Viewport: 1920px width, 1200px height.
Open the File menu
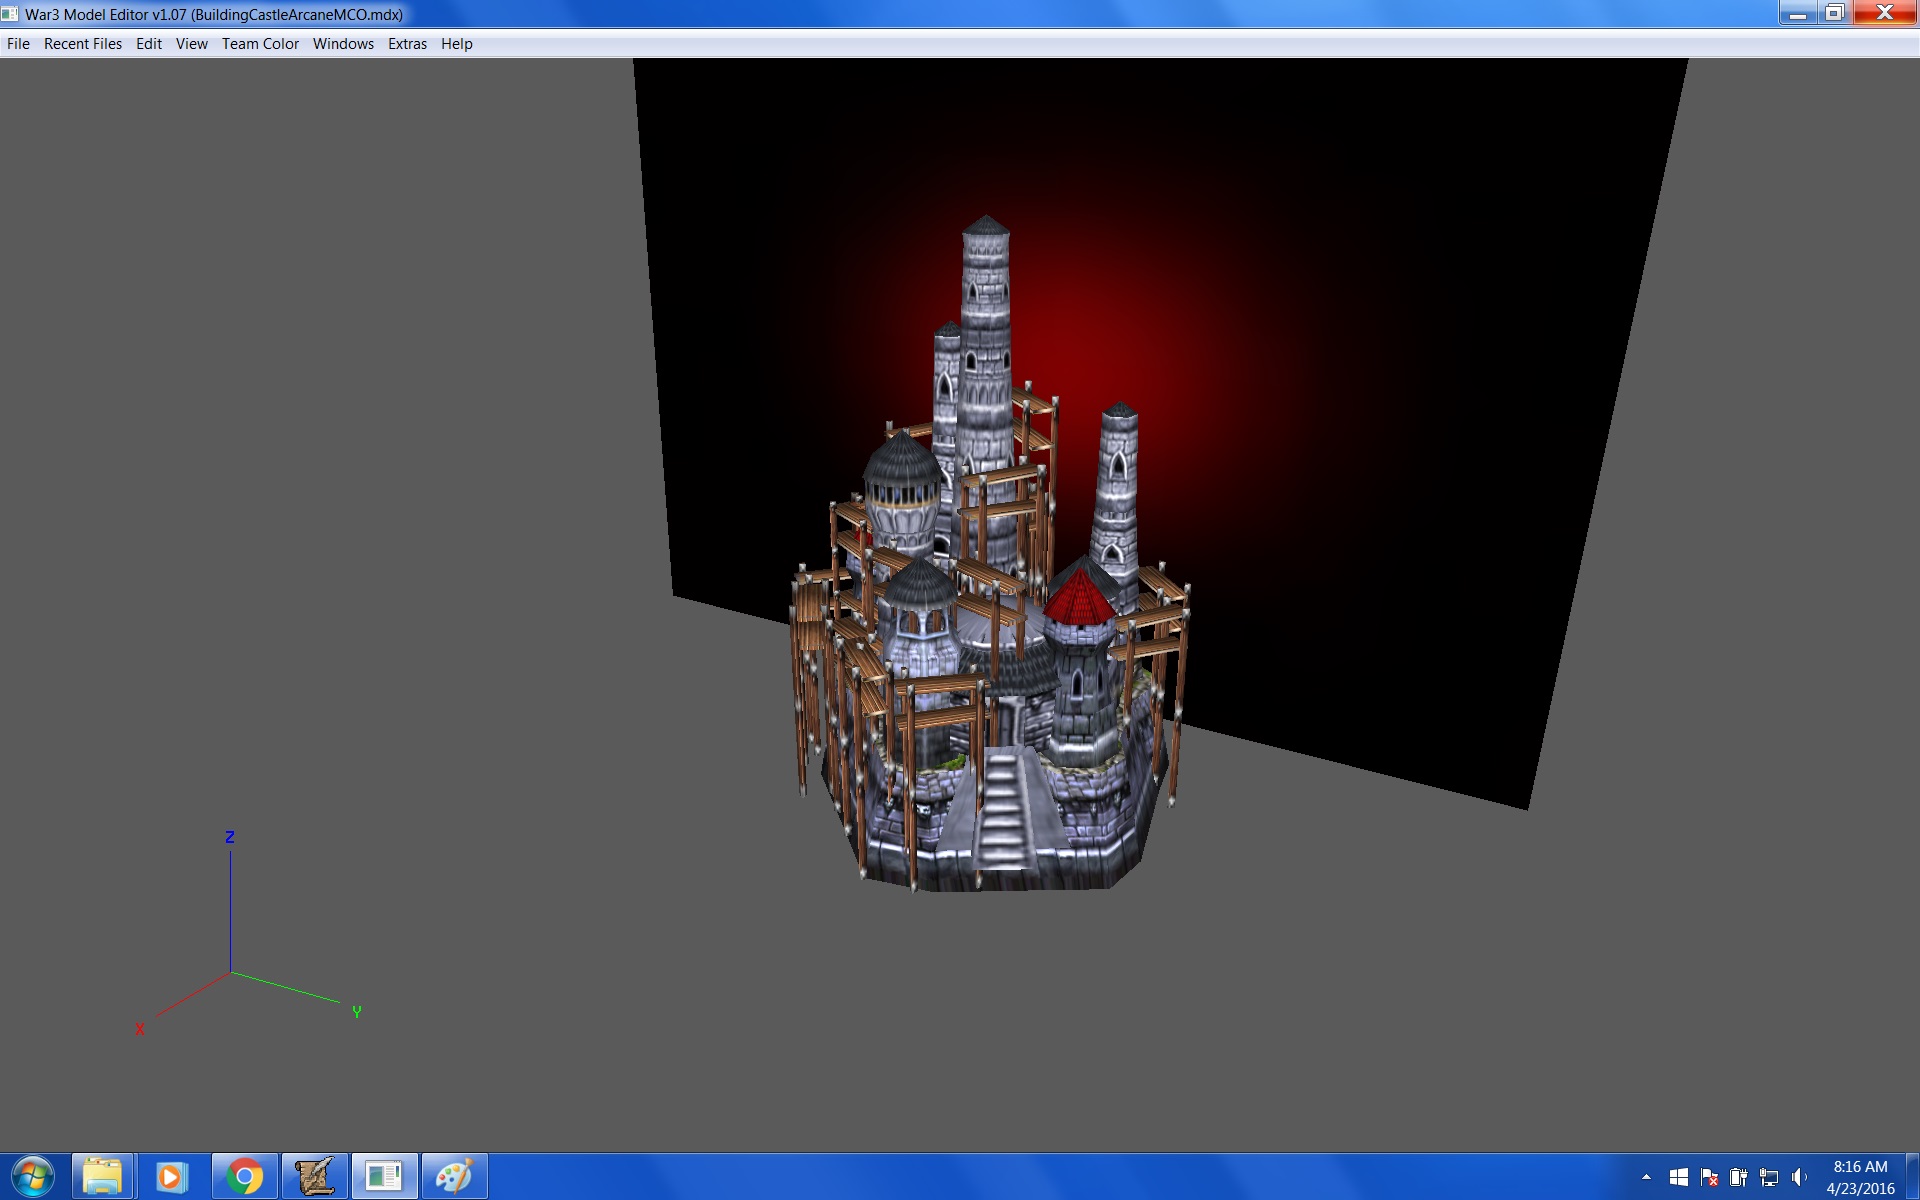point(18,44)
